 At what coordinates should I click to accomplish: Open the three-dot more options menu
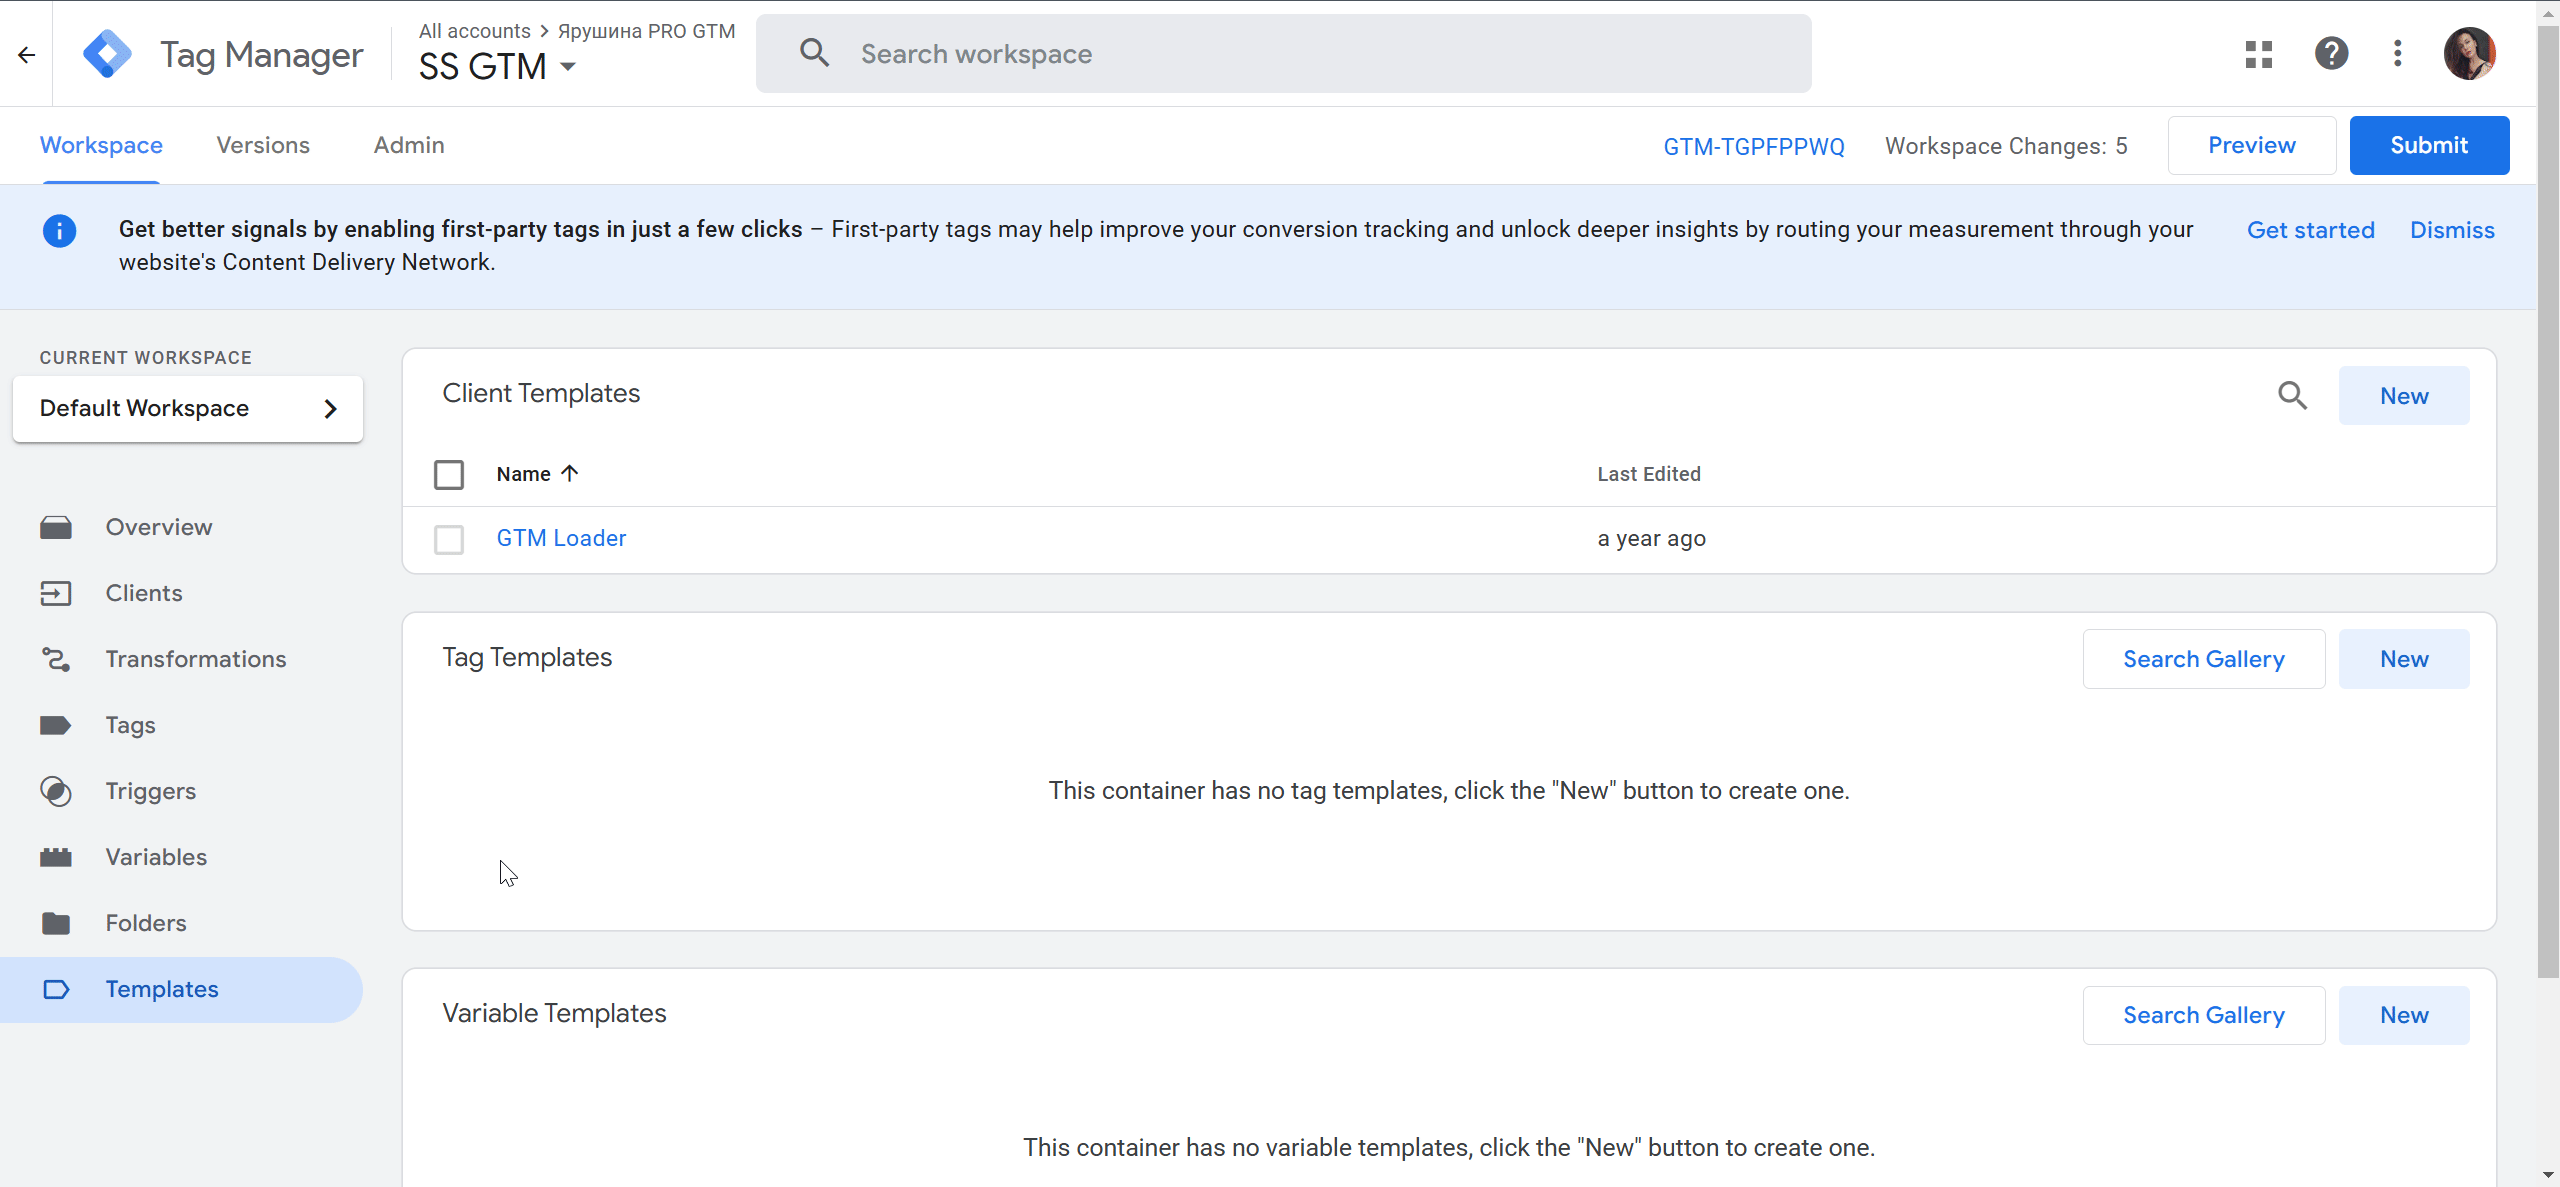pyautogui.click(x=2398, y=53)
